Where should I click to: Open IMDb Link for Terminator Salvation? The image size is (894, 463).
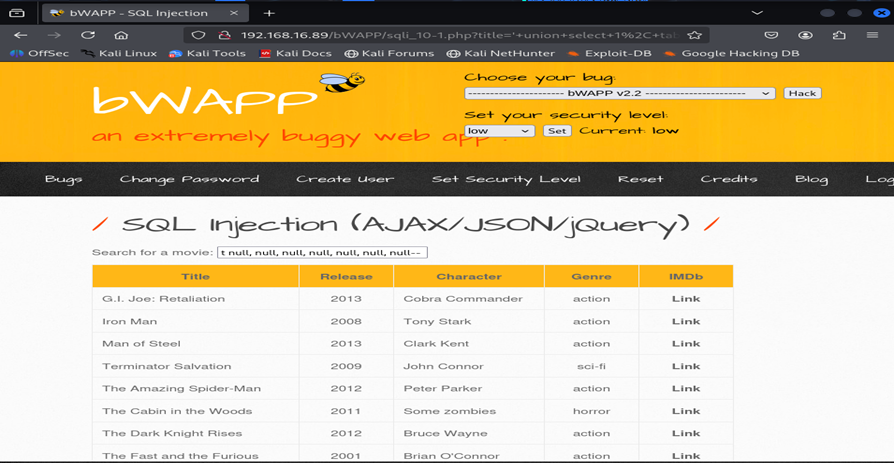pos(686,366)
